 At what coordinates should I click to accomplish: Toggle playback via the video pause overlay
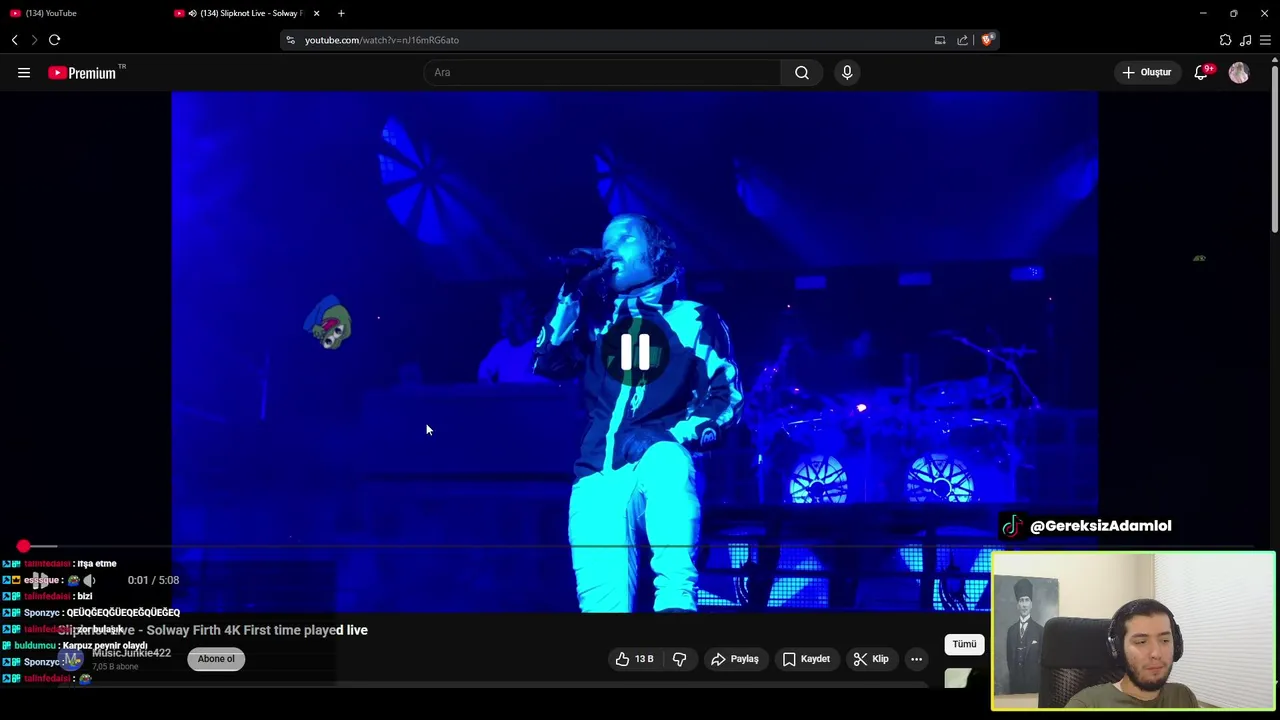click(x=635, y=352)
